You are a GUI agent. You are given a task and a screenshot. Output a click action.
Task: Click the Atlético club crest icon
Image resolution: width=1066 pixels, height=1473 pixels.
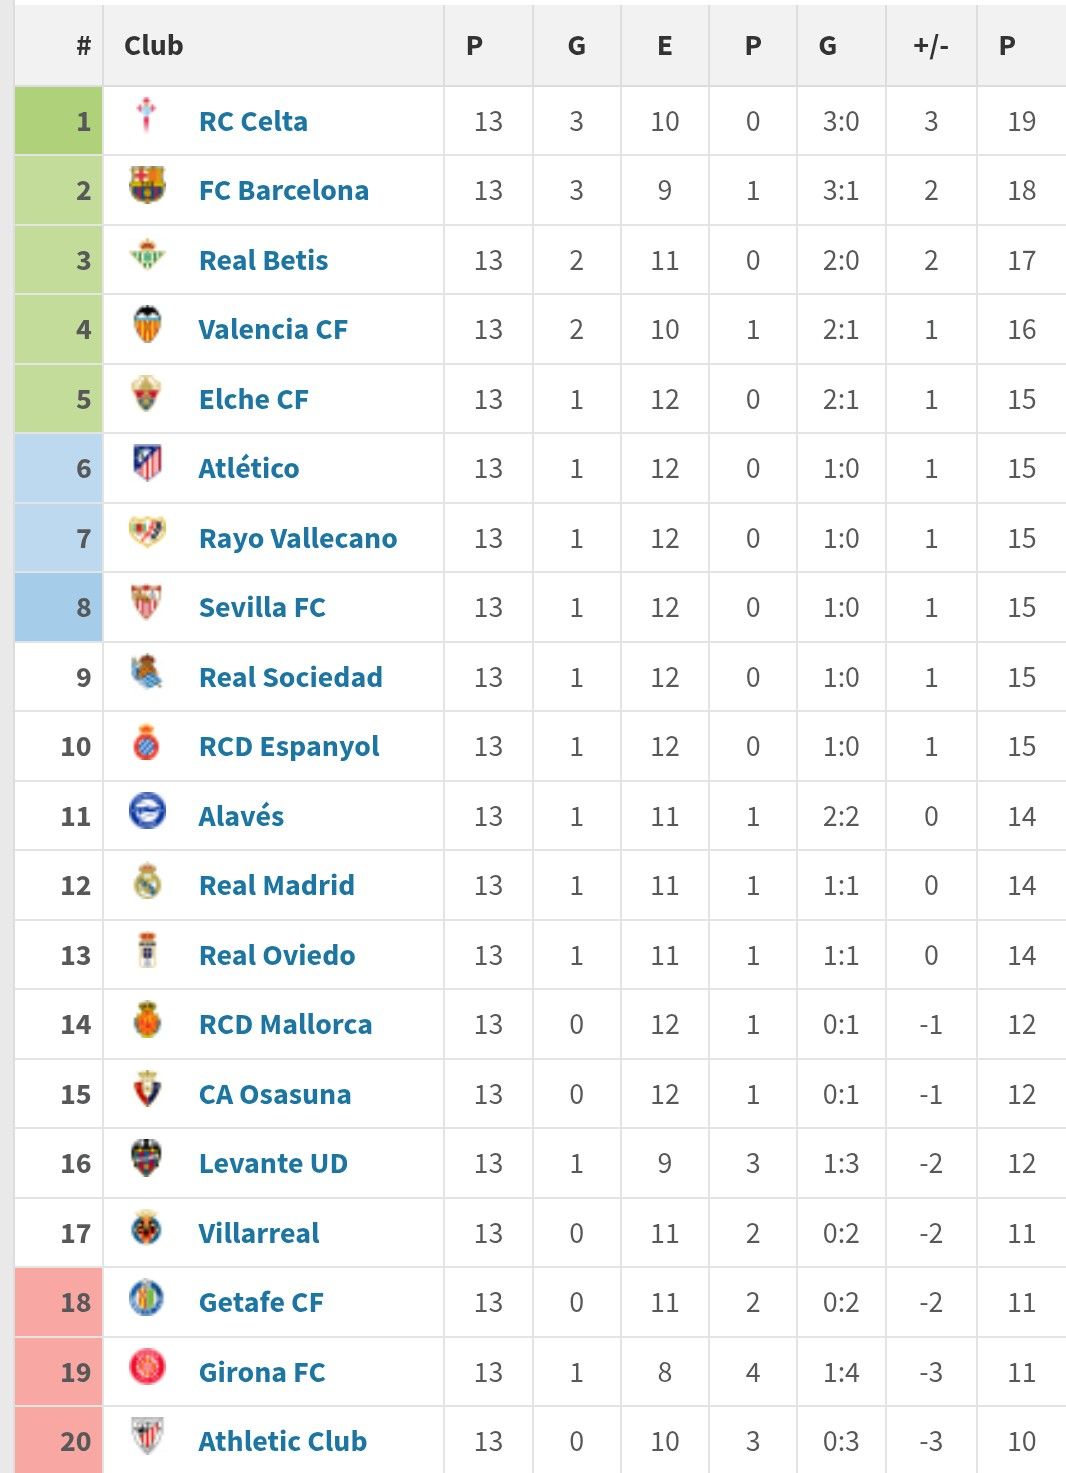147,463
